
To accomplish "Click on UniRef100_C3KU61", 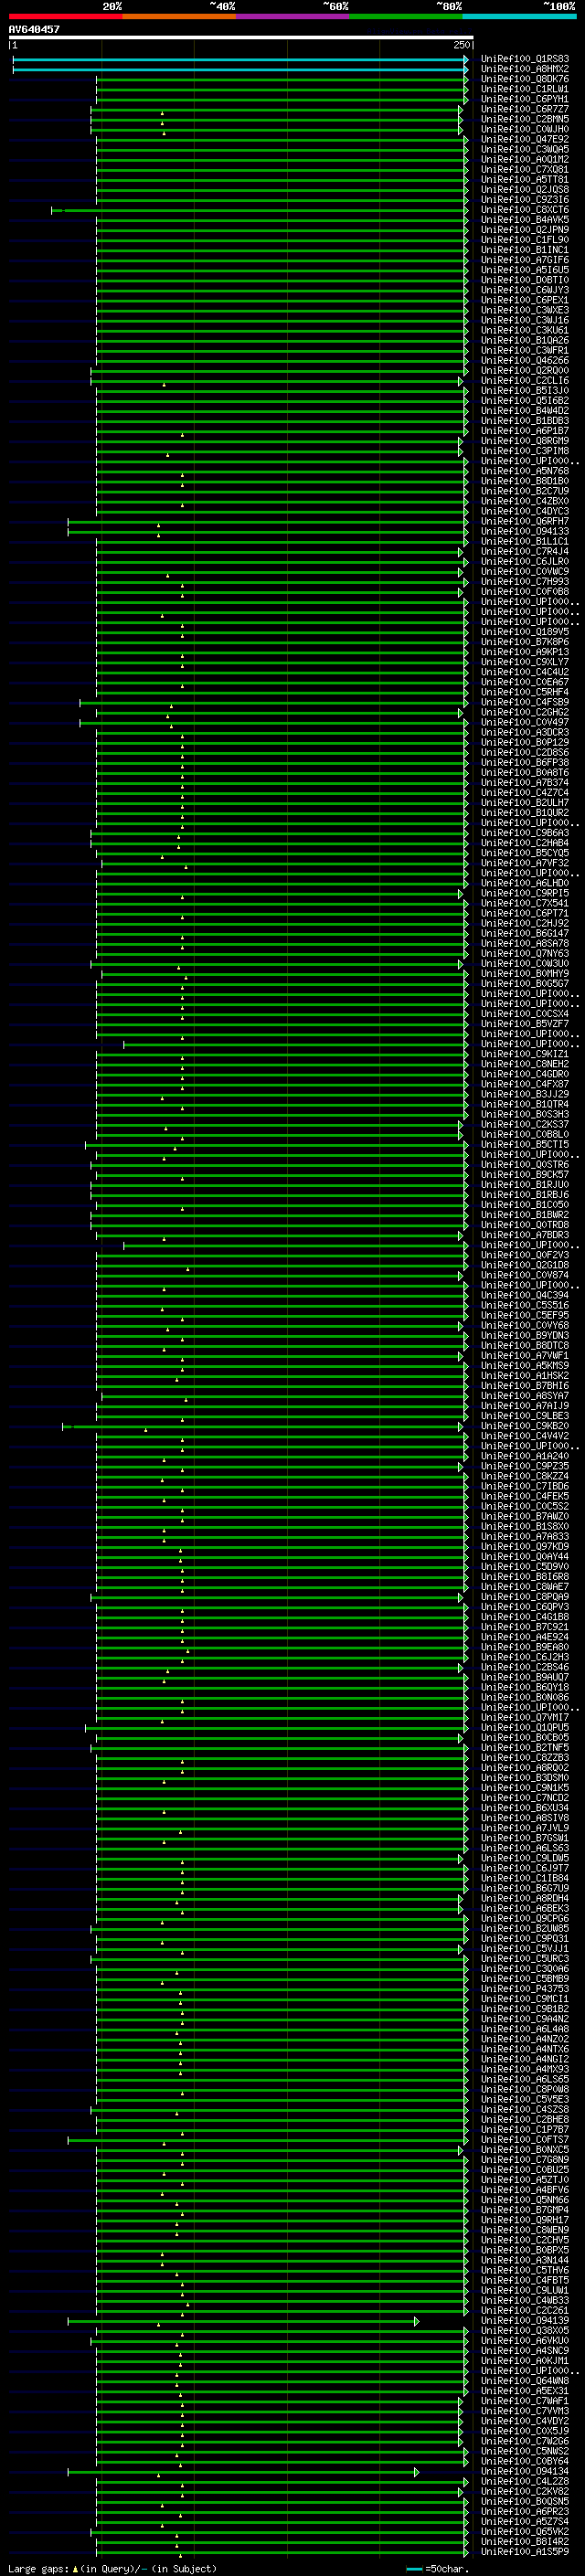I will (x=525, y=330).
